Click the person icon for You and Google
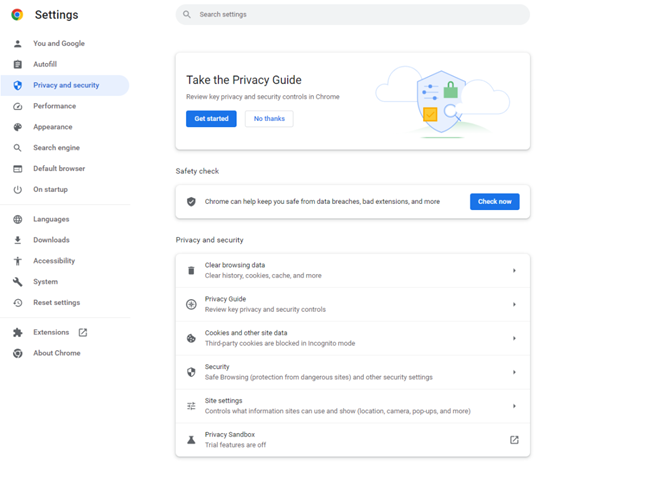 (17, 43)
